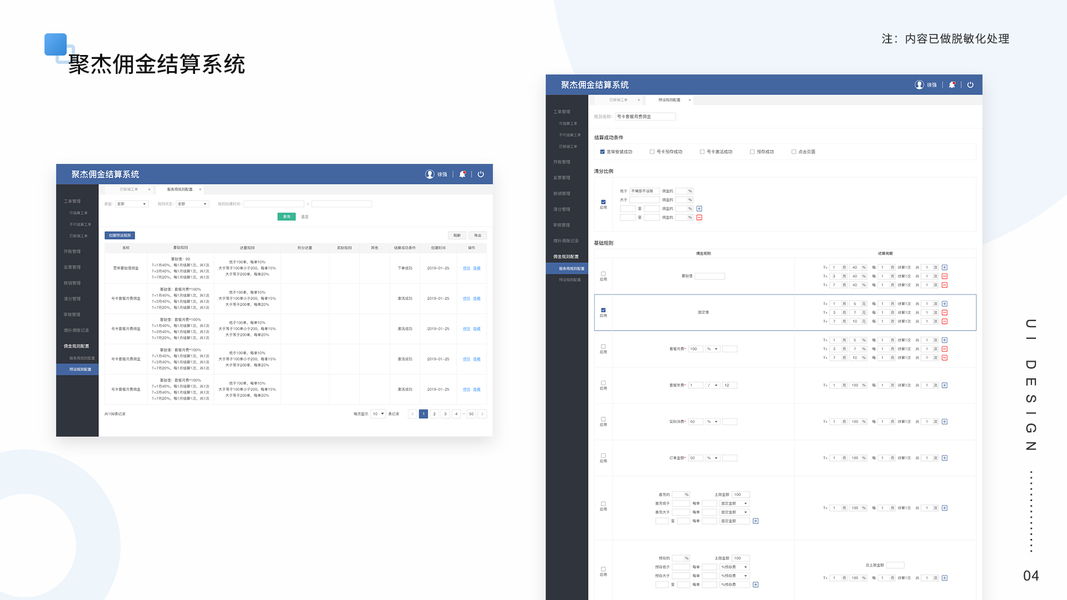Screen dimensions: 1067x600
Task: Open notifications bell in the left list window
Action: click(x=462, y=174)
